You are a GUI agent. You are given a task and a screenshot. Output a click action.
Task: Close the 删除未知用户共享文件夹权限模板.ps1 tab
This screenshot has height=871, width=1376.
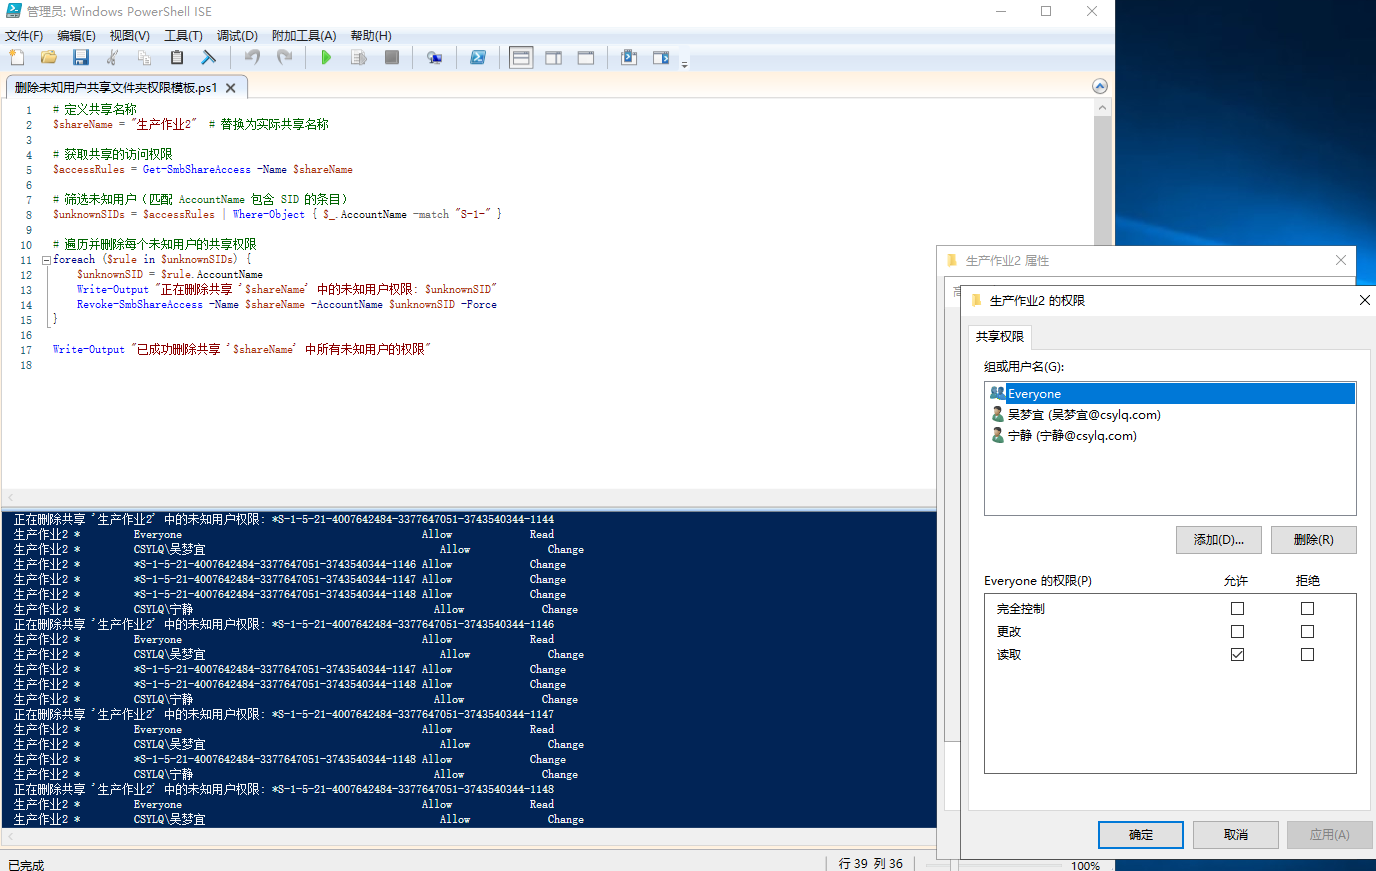click(231, 88)
